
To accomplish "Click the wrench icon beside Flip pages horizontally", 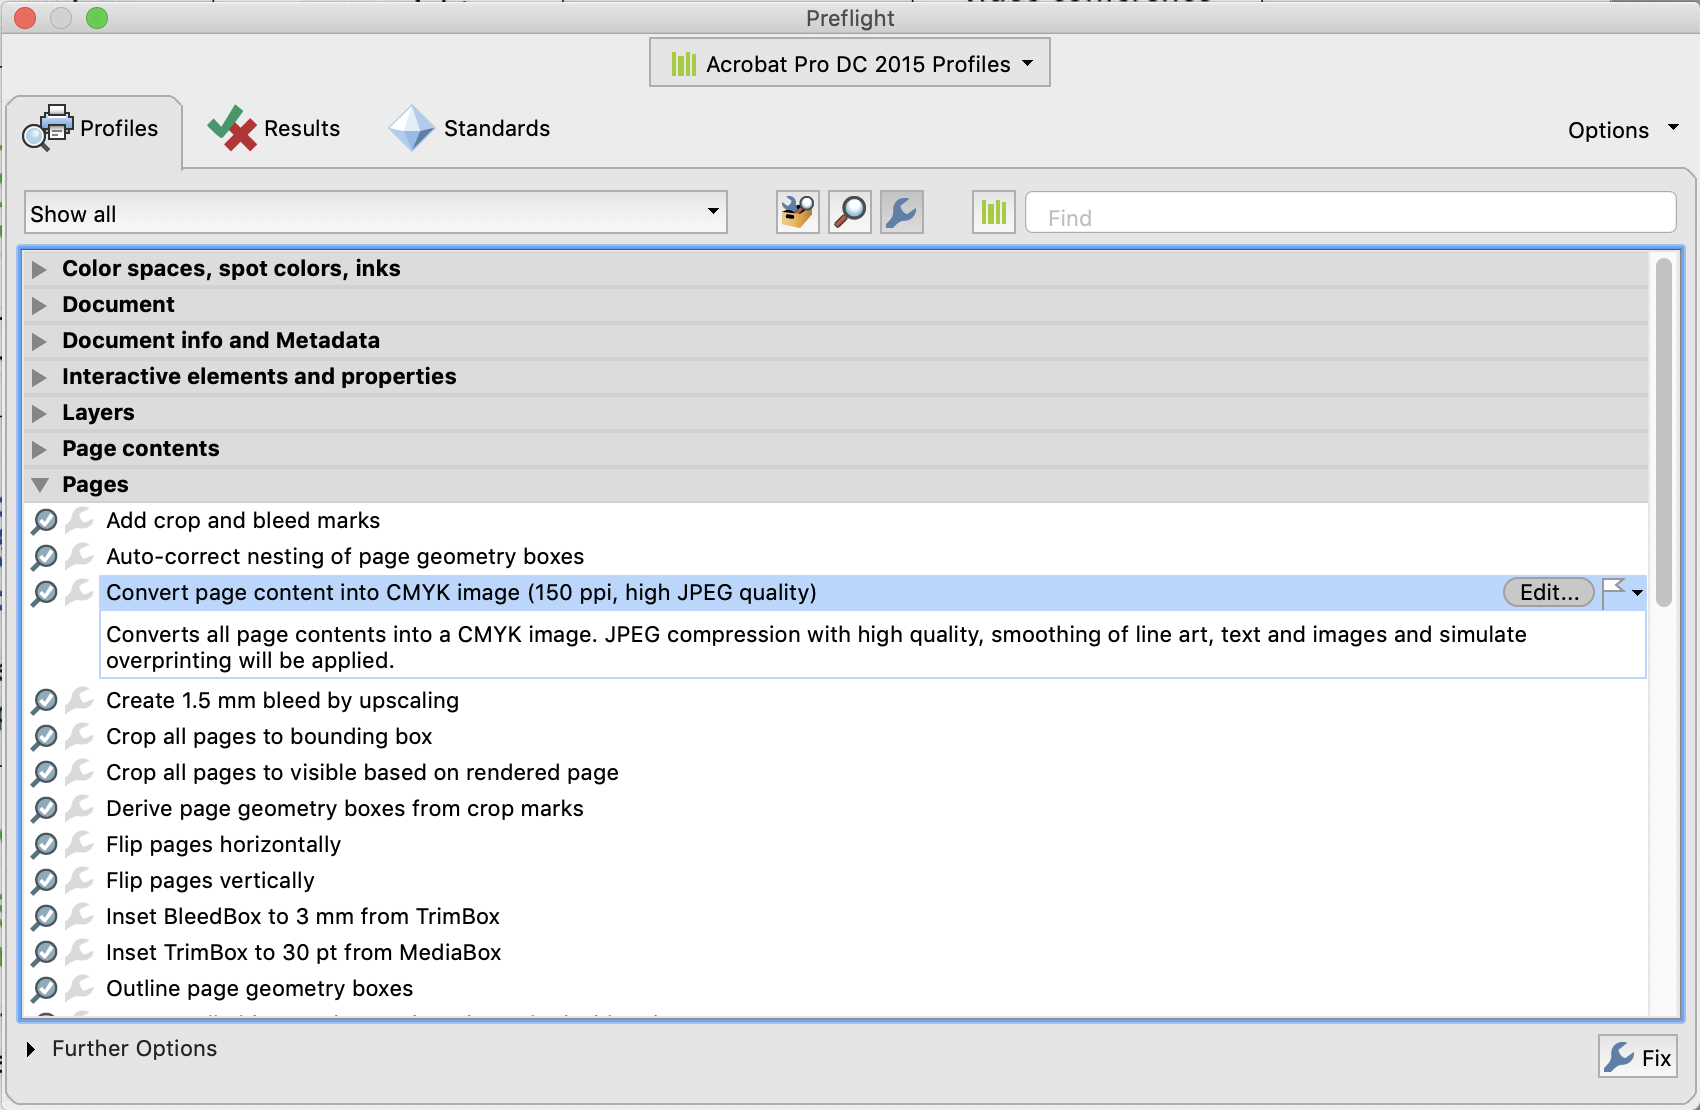I will [79, 845].
